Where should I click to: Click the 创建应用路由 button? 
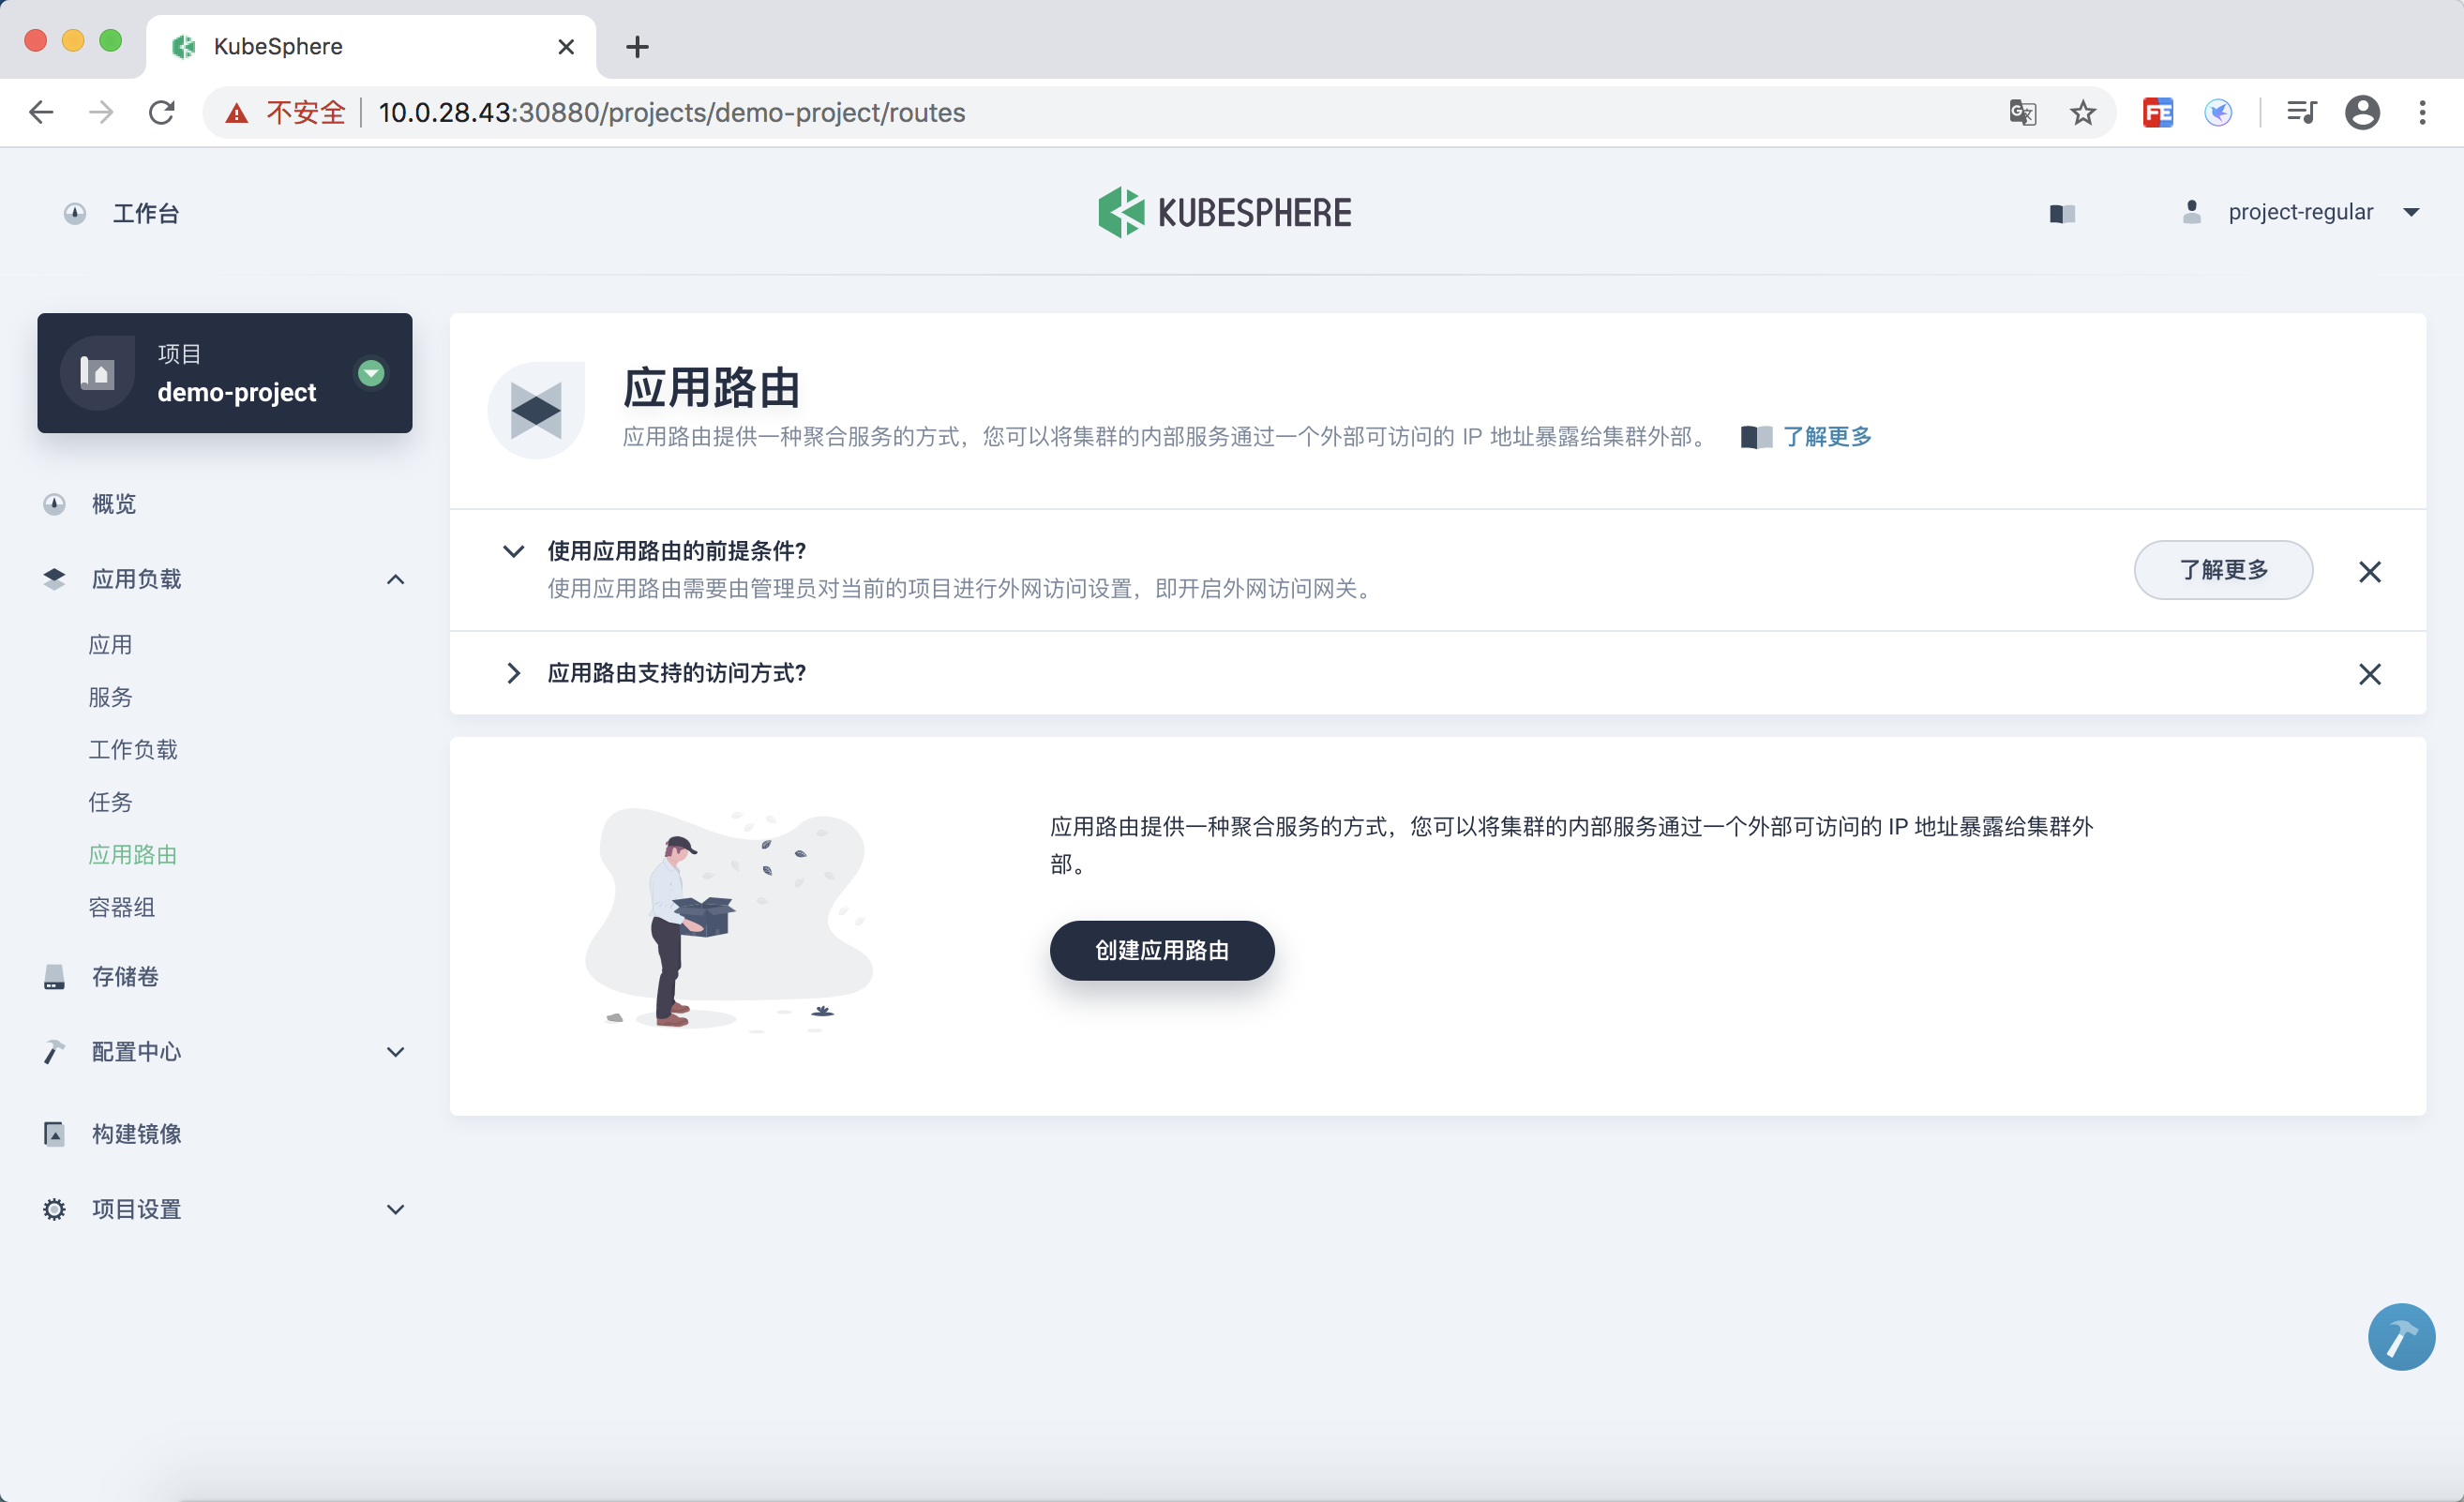1161,950
